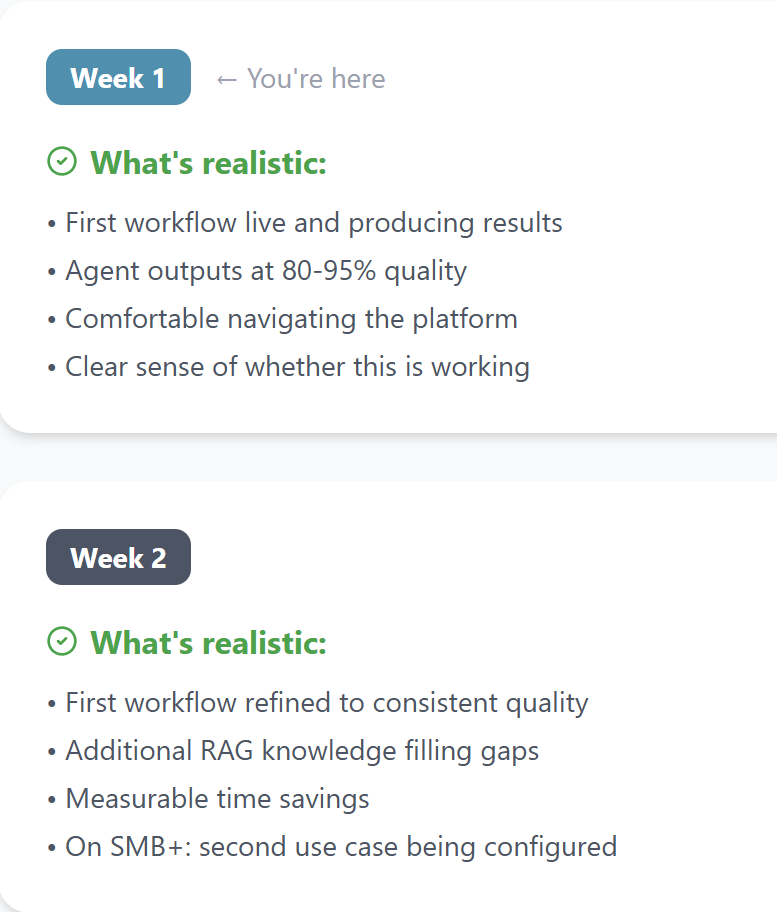Click "Agent outputs at 80-95% quality" line
The width and height of the screenshot is (777, 912).
tap(266, 270)
